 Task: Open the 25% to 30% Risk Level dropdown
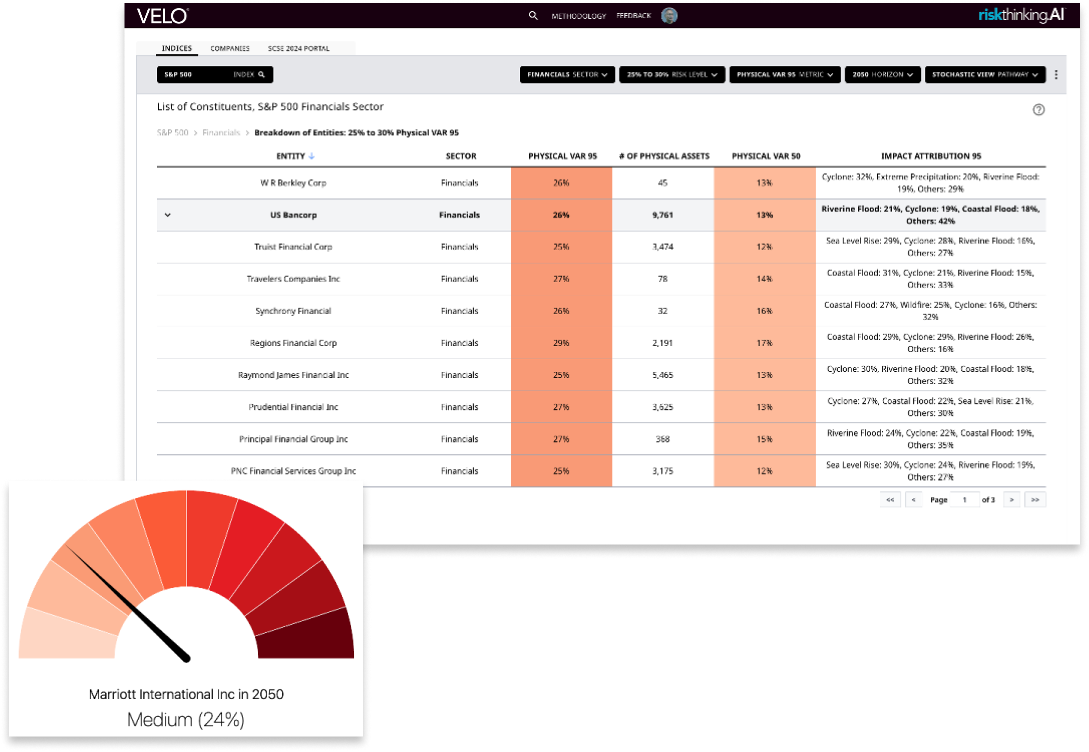(x=672, y=74)
